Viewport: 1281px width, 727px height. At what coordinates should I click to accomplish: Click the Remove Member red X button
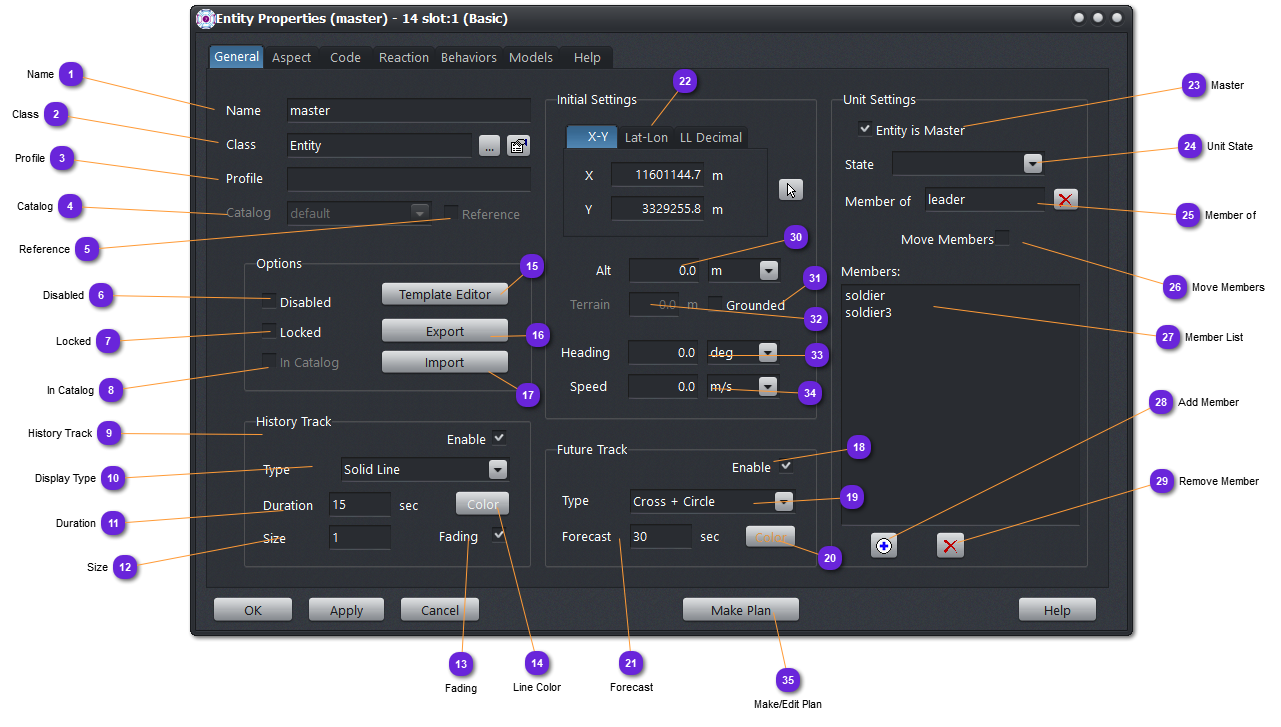click(x=950, y=545)
